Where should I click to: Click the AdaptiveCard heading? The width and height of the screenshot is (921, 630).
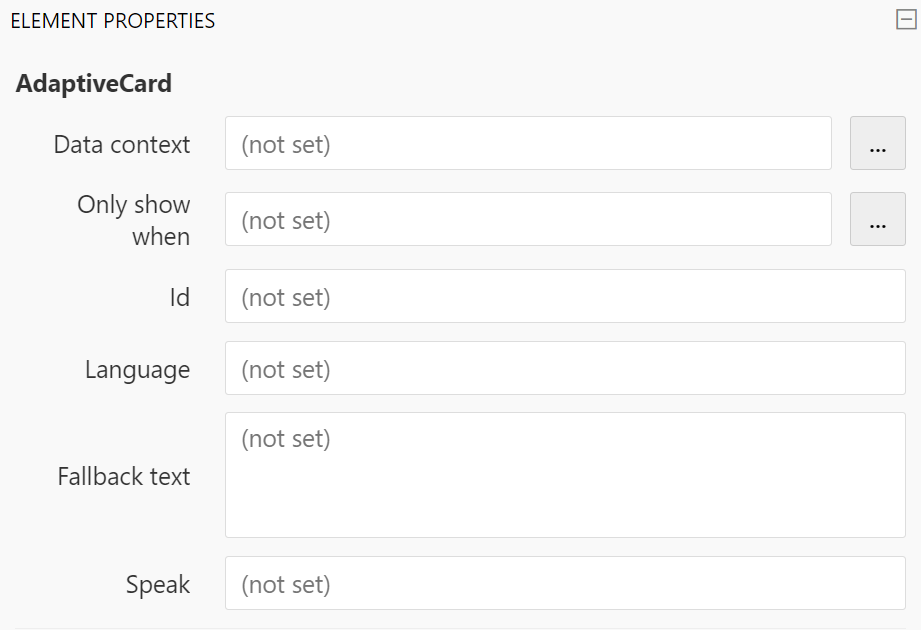click(93, 83)
